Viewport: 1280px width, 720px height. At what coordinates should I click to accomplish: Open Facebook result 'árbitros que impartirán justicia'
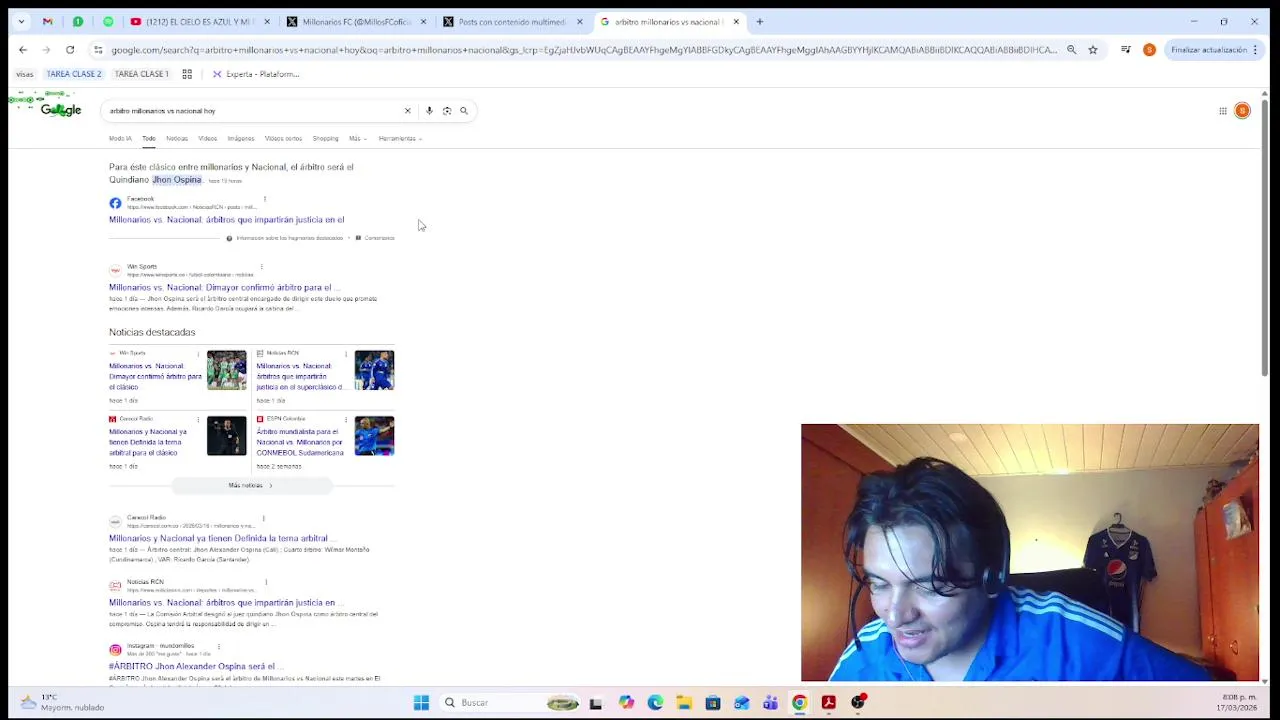(x=226, y=220)
